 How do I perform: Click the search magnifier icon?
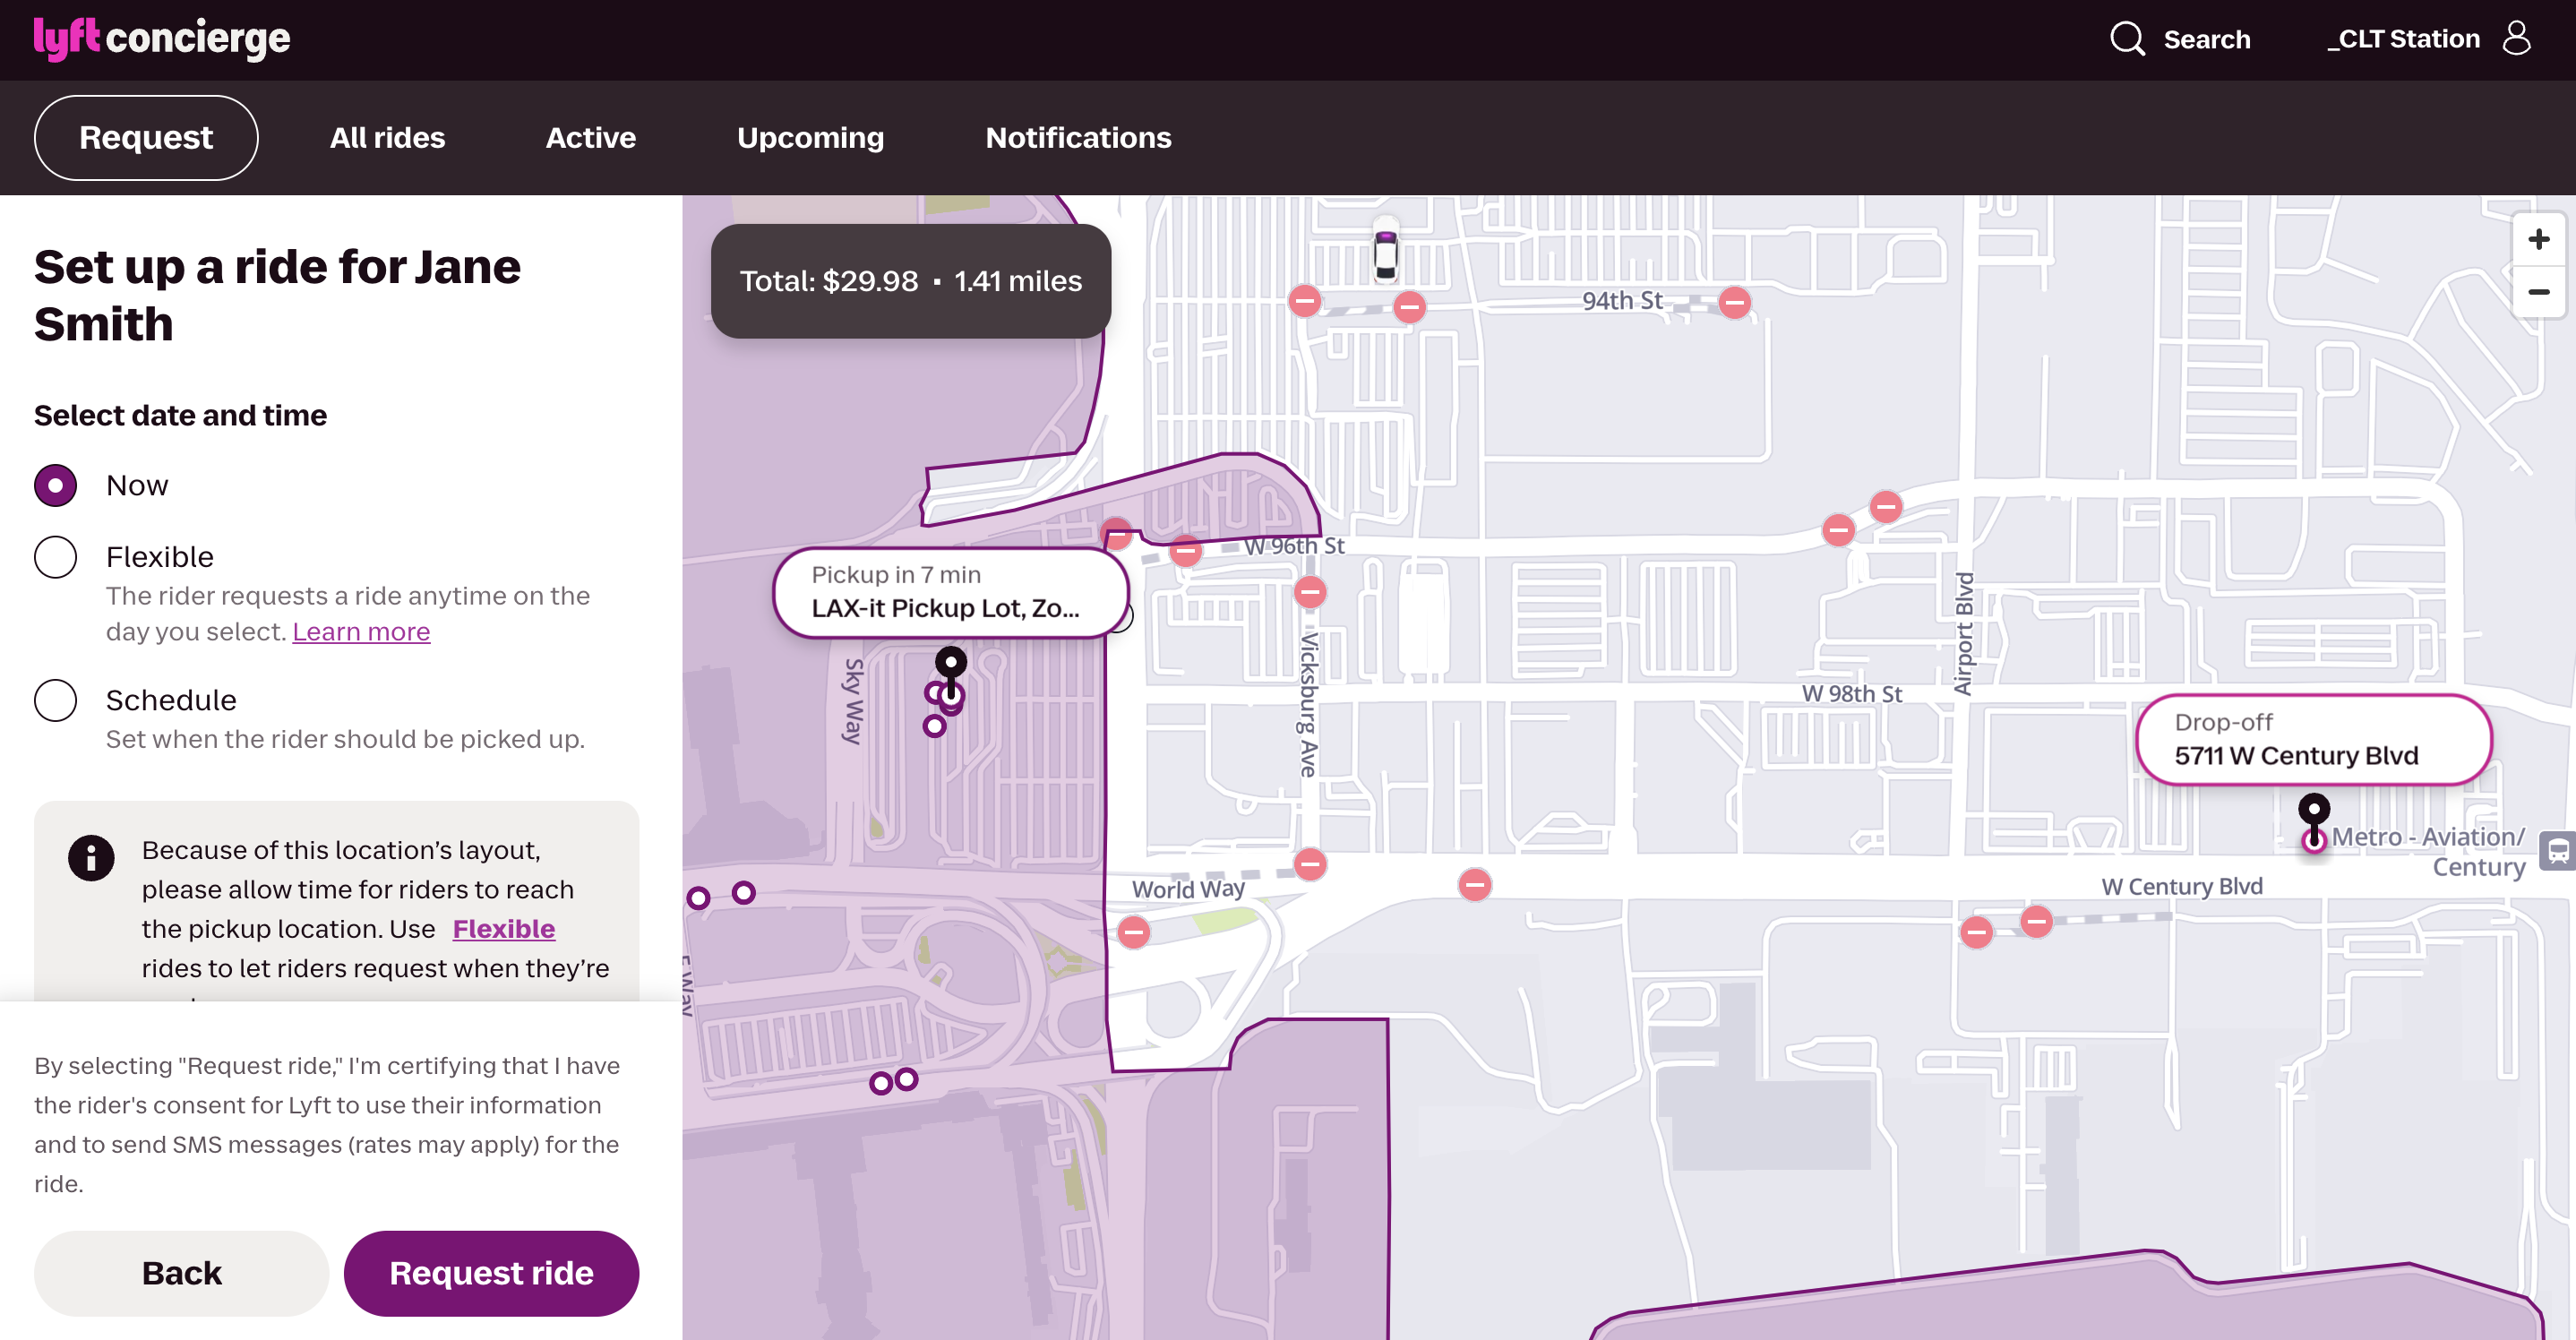click(x=2127, y=39)
